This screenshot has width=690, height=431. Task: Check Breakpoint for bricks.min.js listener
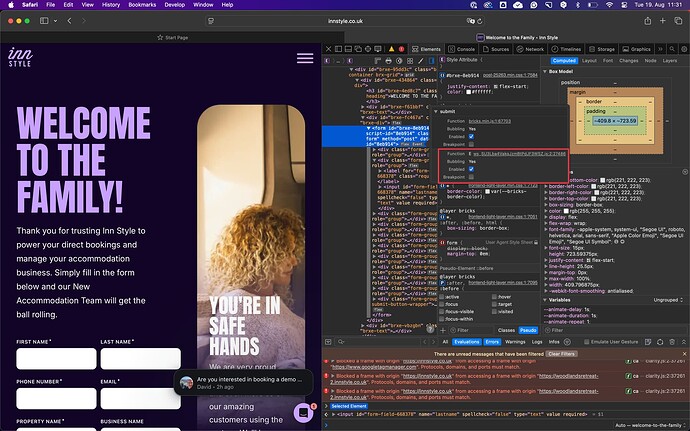tap(471, 144)
